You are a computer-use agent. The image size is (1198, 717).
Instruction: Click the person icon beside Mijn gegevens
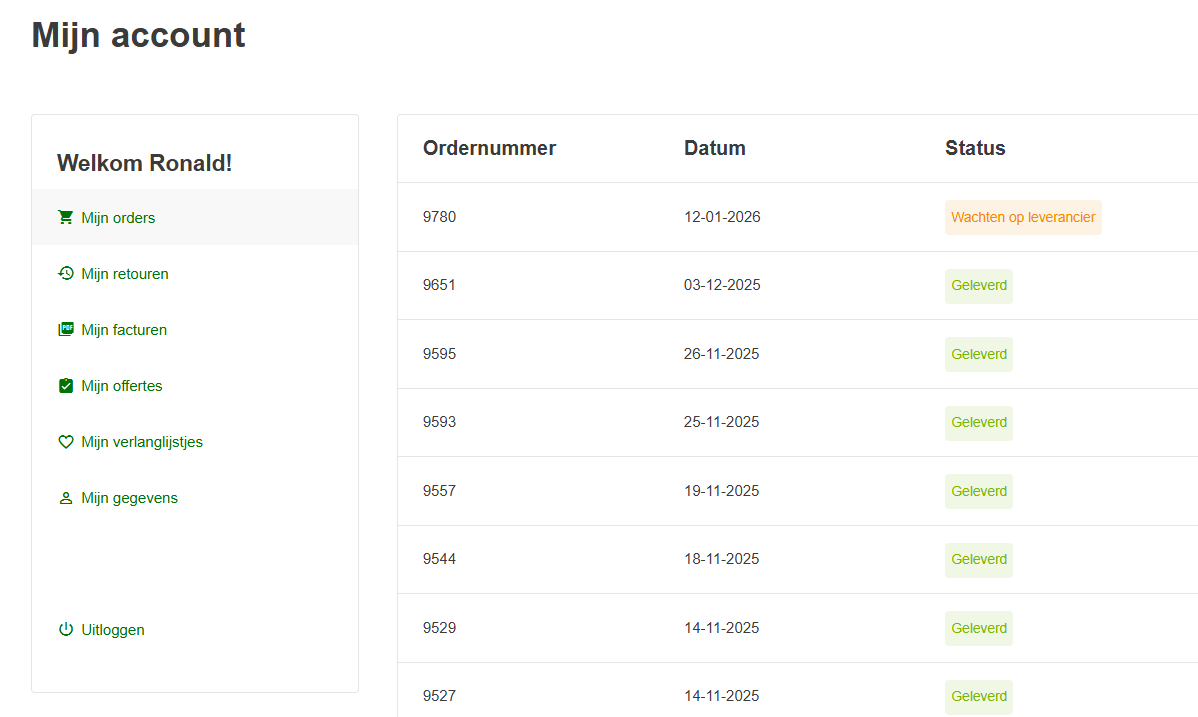point(66,498)
